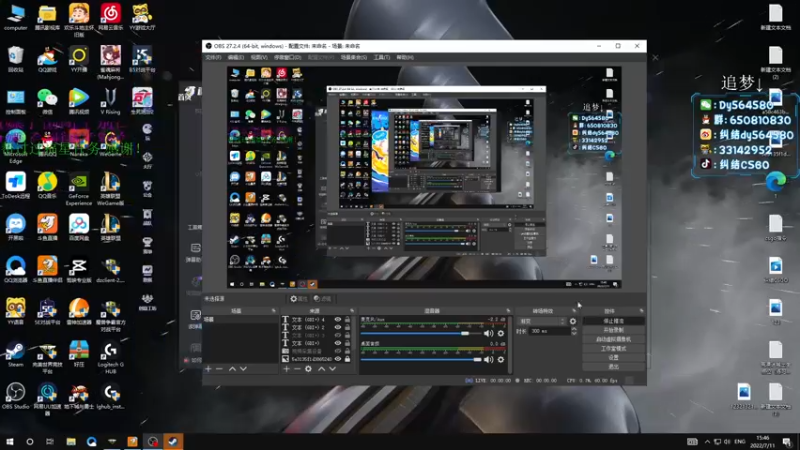
Task: Open the 场景集合(S) menu in OBS
Action: click(354, 58)
